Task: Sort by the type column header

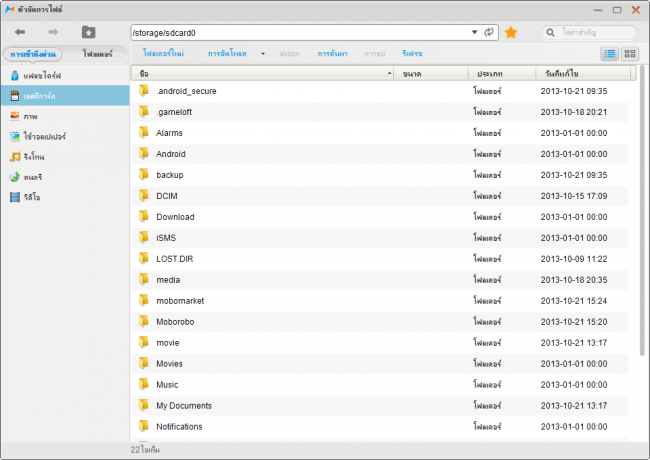Action: 502,74
